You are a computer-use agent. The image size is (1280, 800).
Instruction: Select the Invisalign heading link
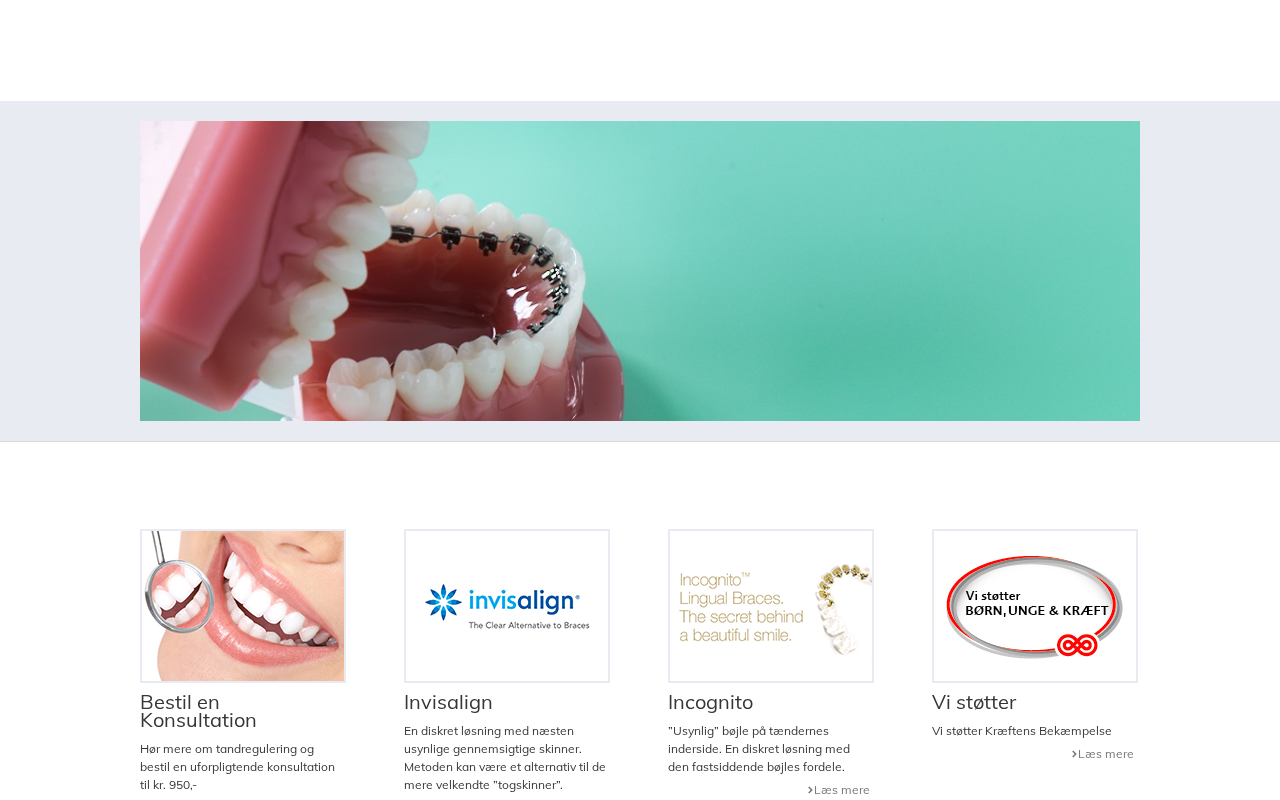click(x=448, y=702)
